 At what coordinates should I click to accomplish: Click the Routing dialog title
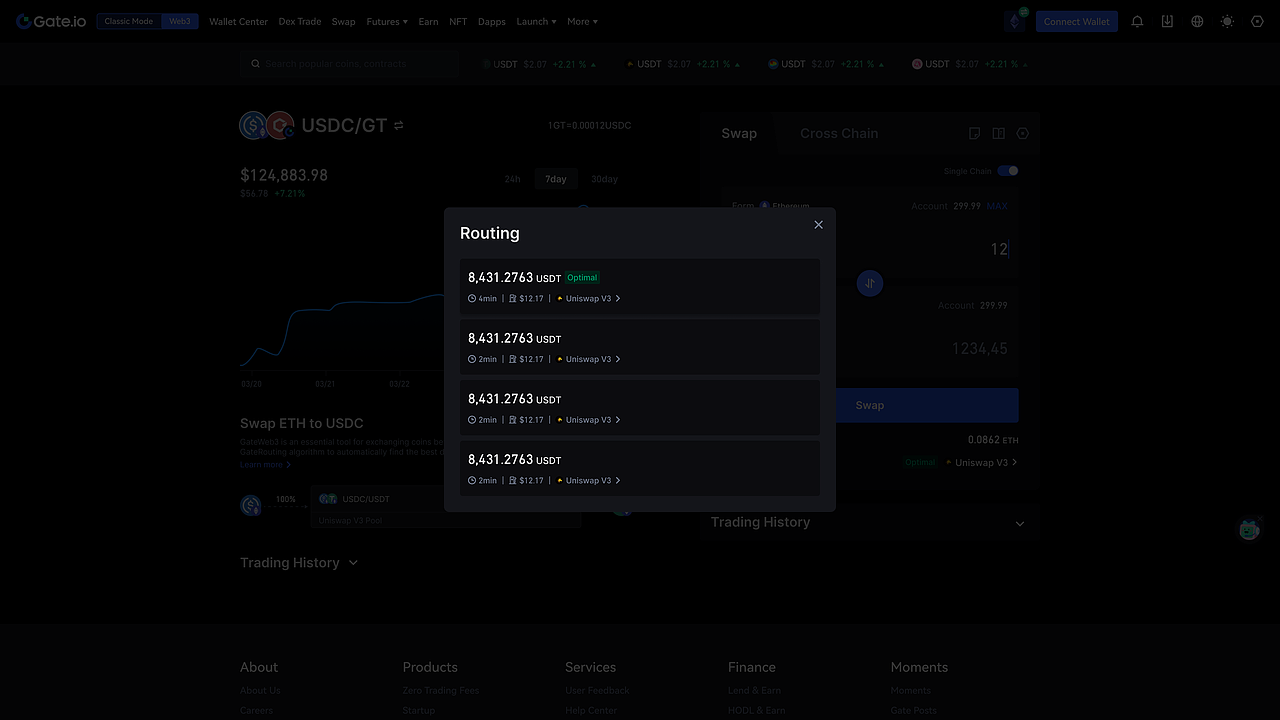pyautogui.click(x=490, y=233)
